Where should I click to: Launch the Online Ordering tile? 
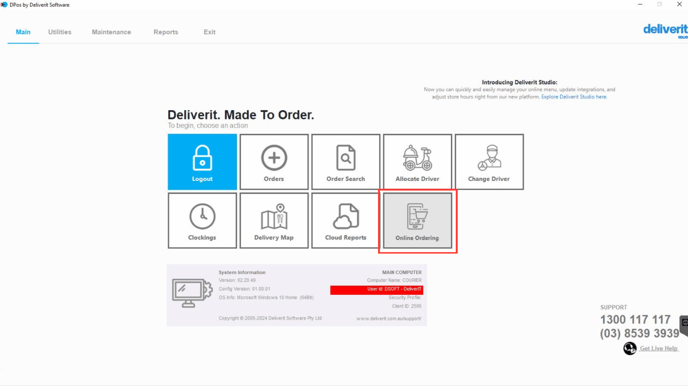tap(417, 221)
